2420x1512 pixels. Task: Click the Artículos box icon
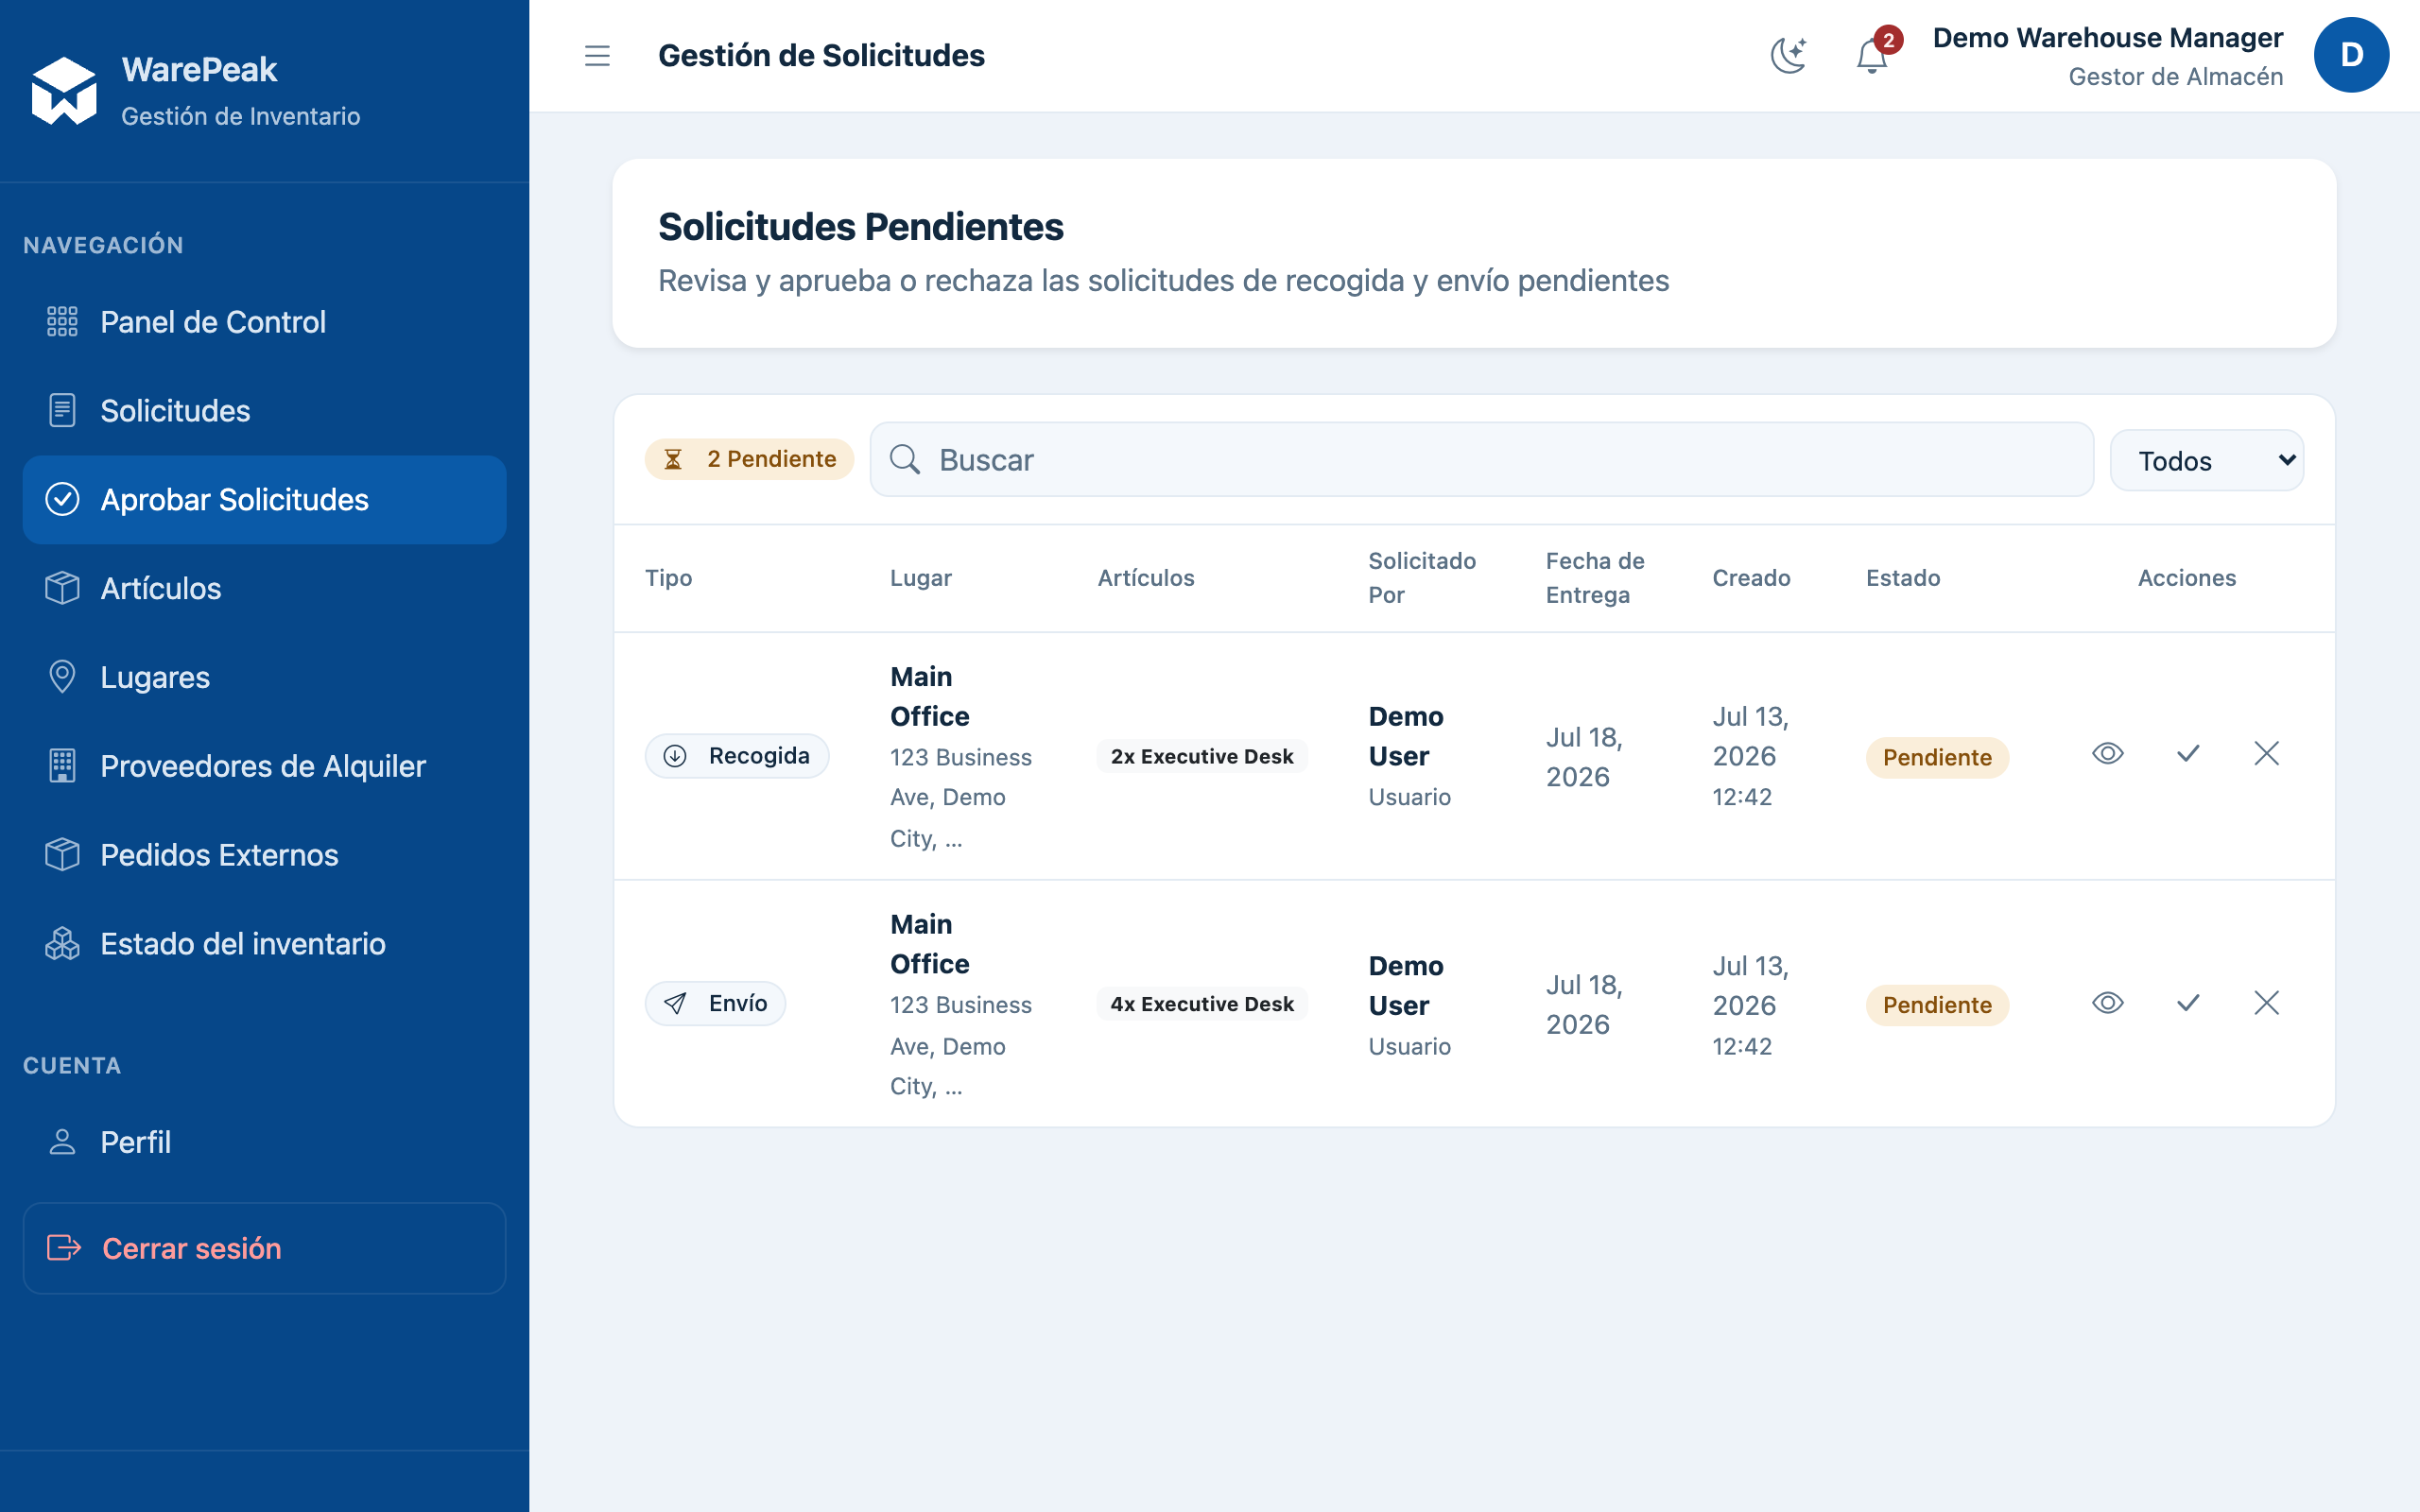click(62, 588)
